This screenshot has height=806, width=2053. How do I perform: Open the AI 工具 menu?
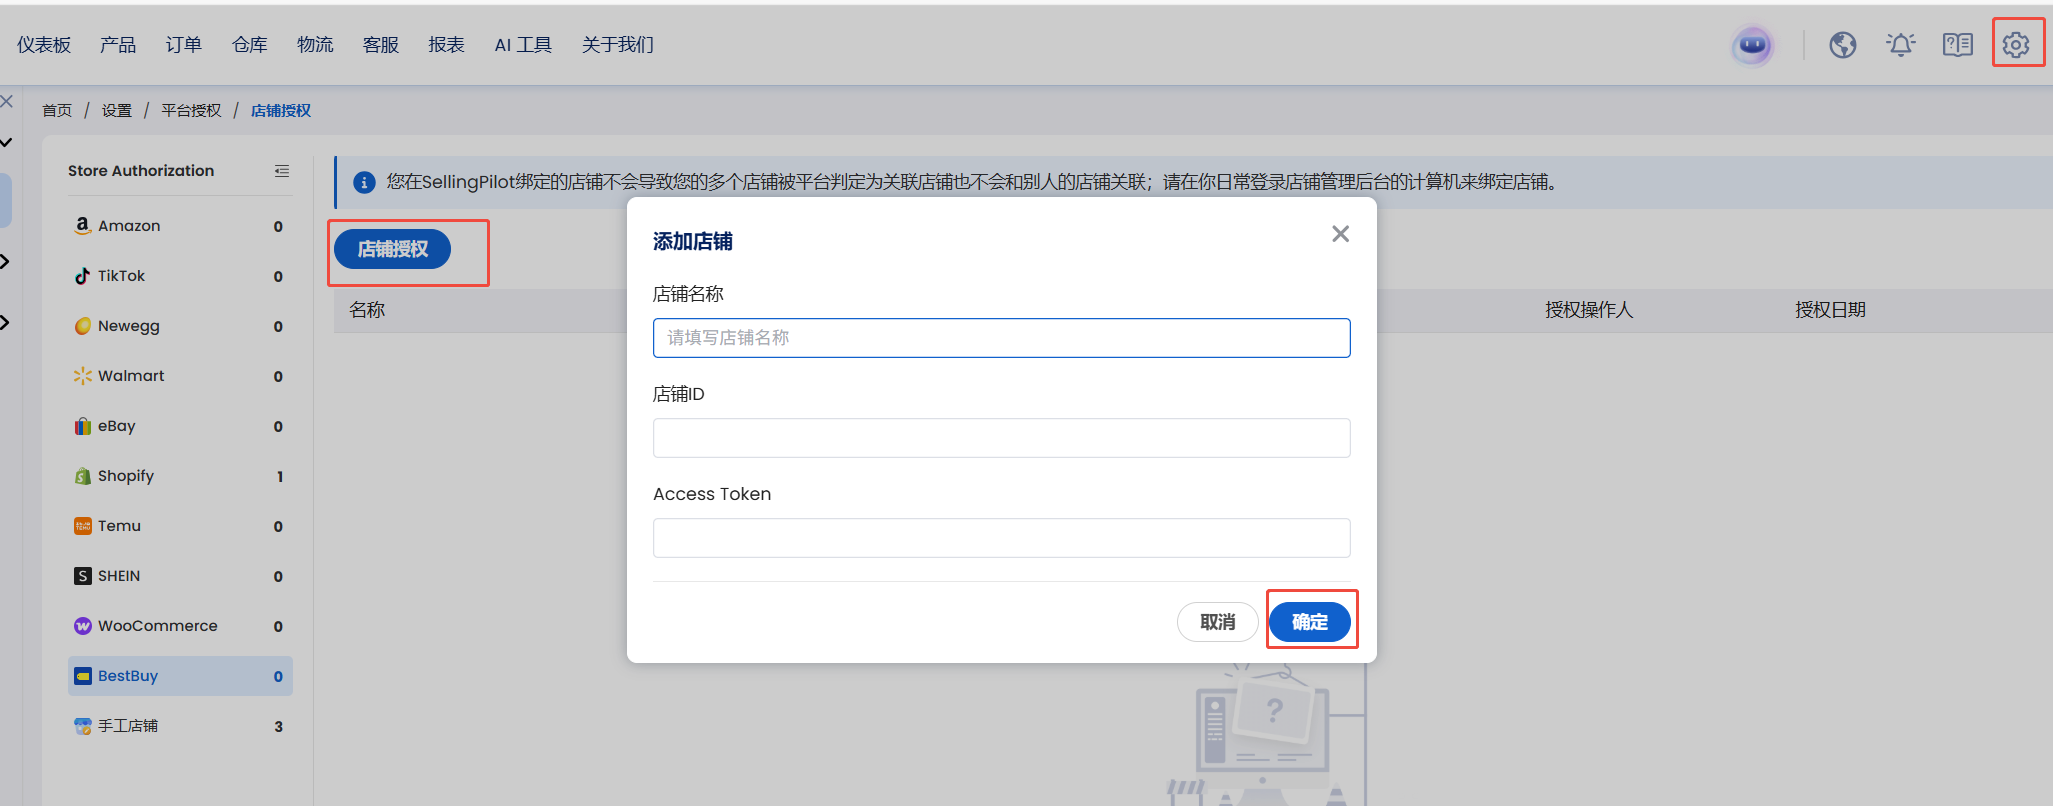[523, 45]
